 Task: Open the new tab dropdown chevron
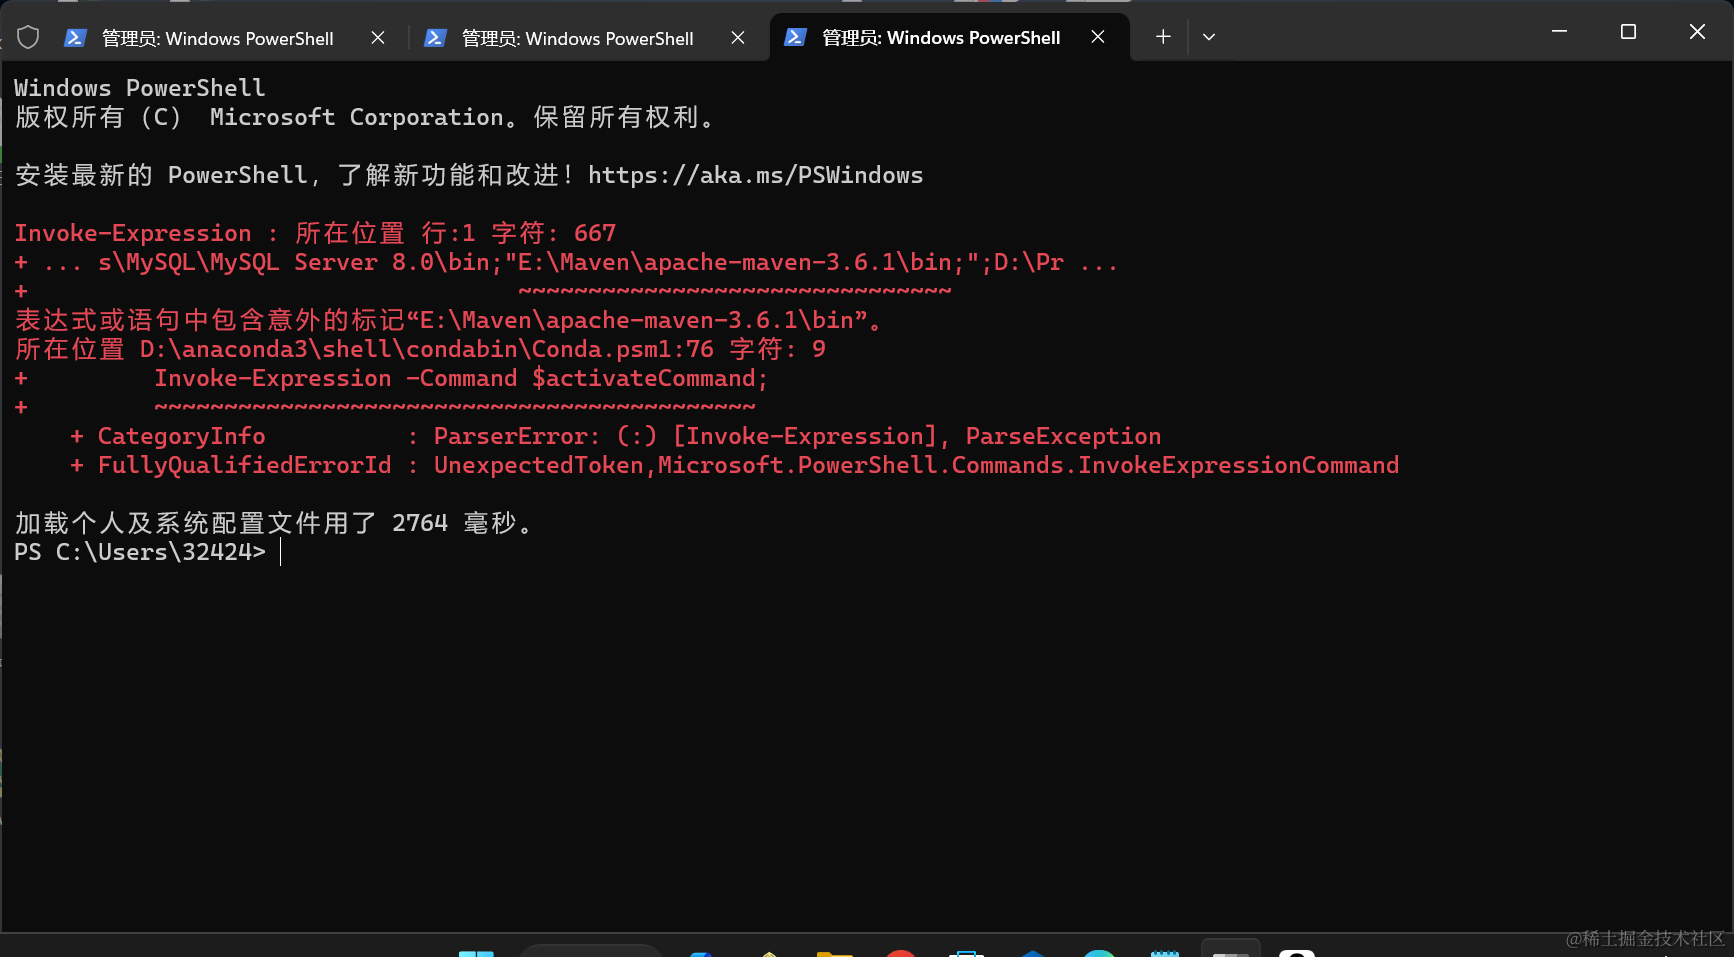coord(1209,37)
